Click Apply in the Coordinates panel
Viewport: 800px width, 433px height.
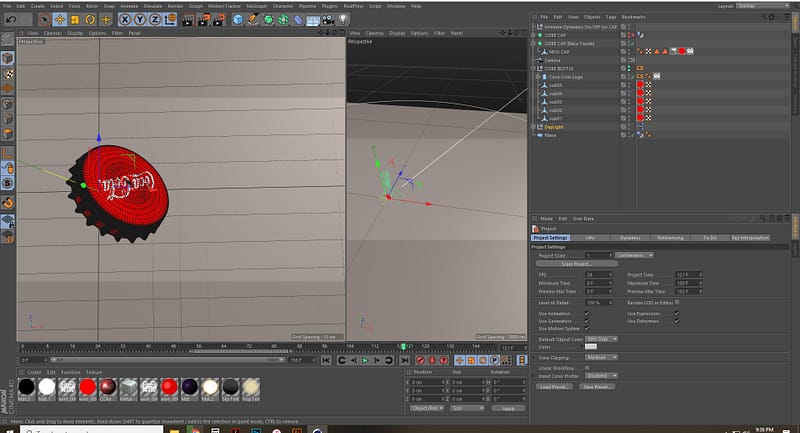click(x=508, y=409)
